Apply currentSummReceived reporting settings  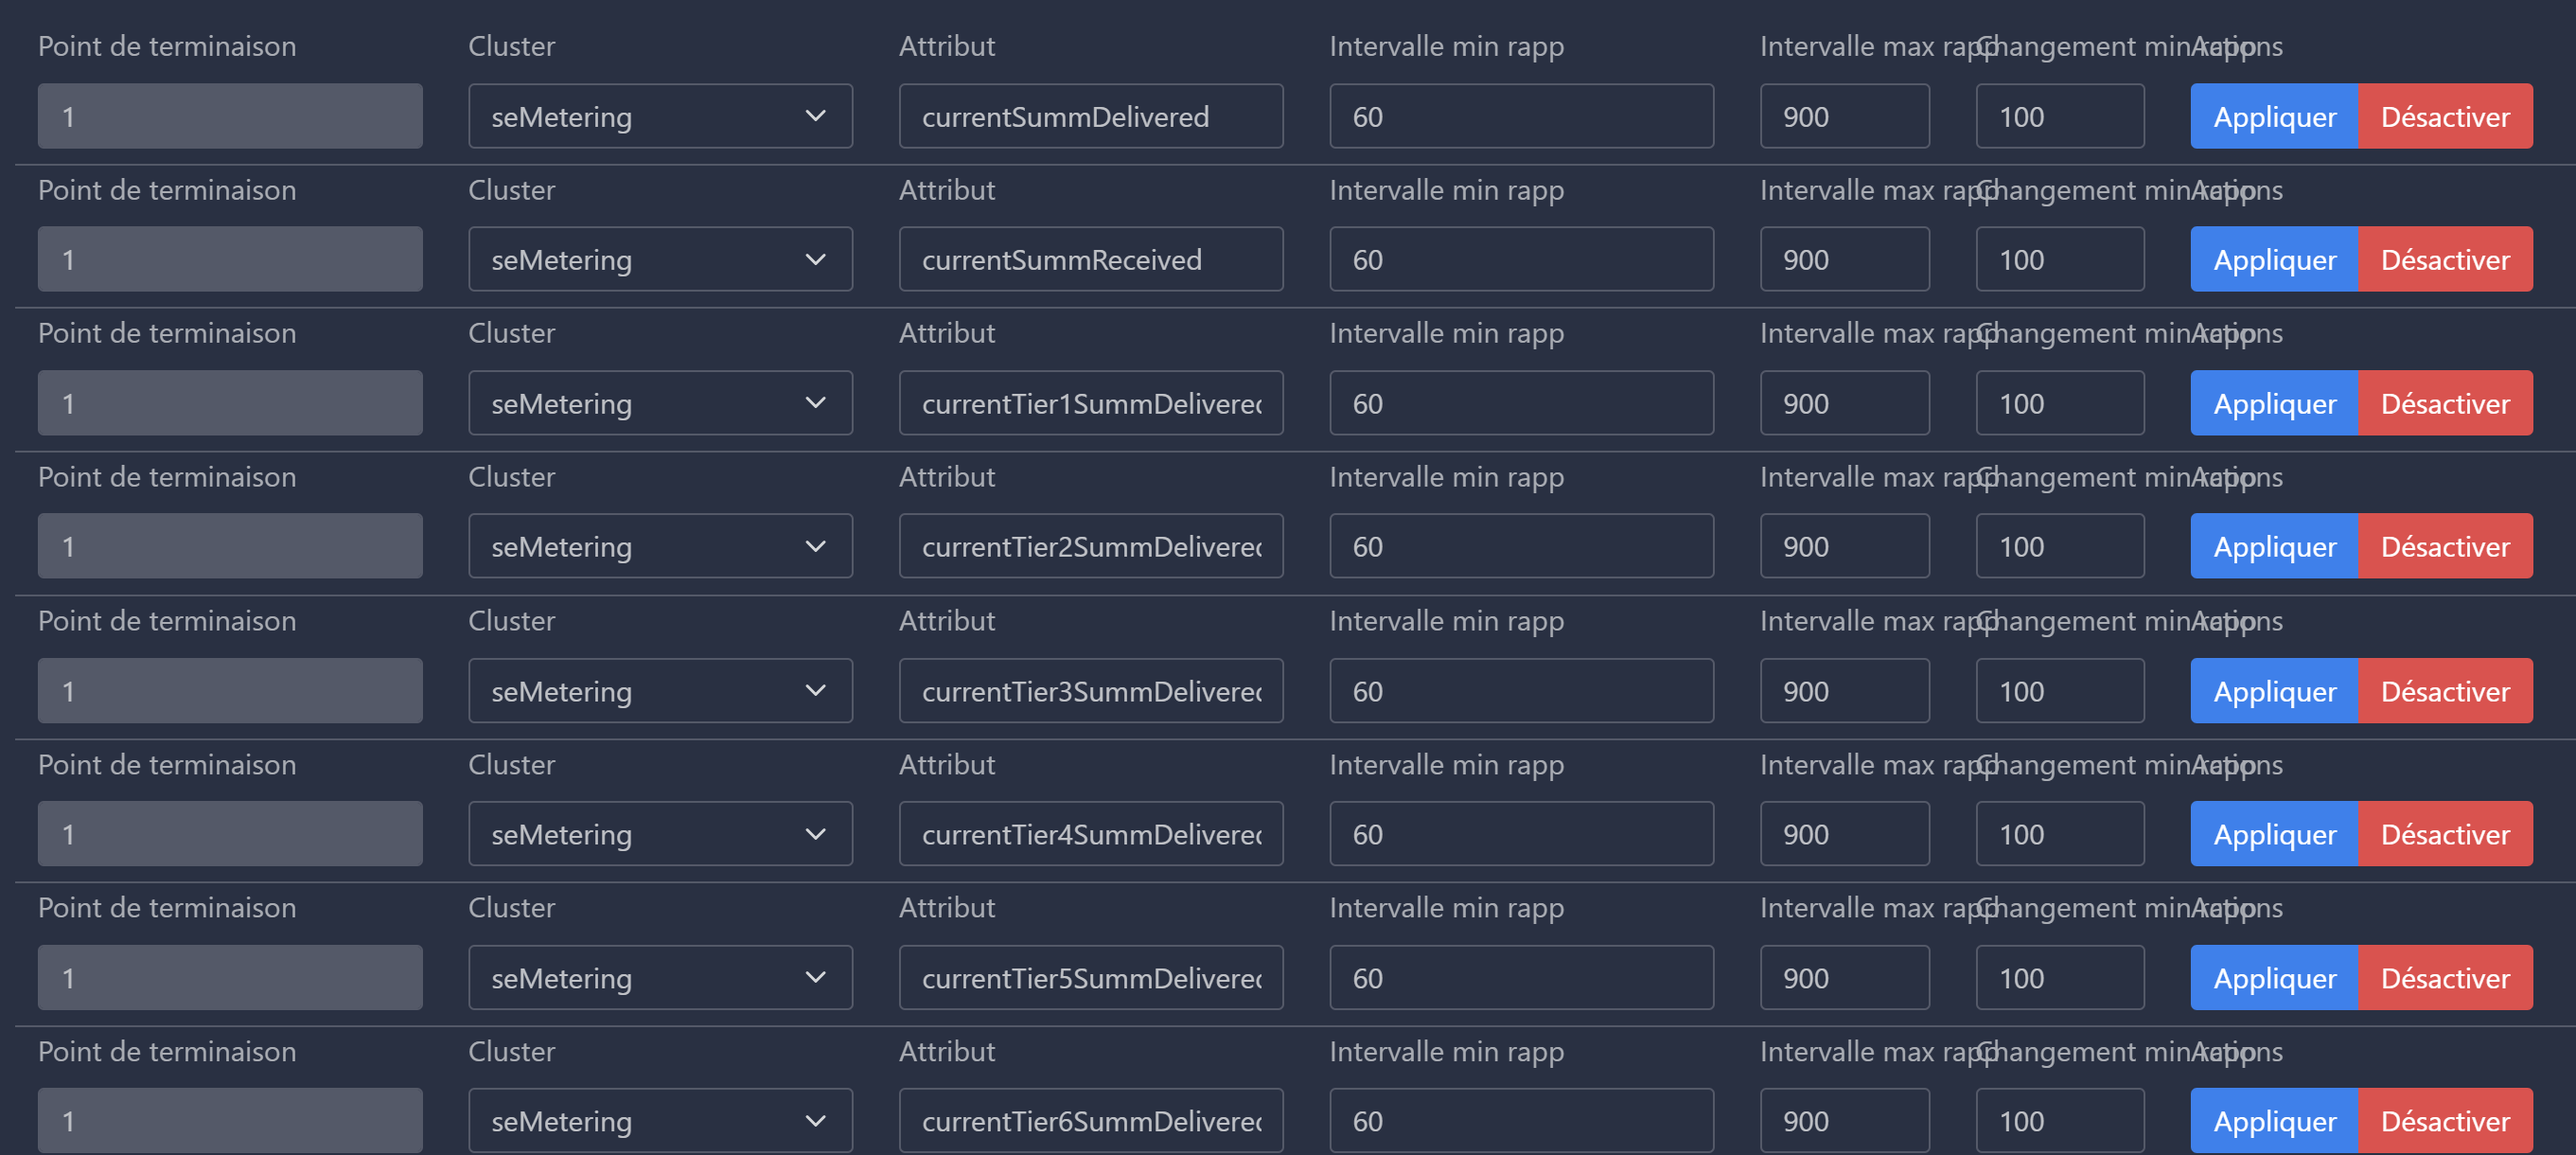tap(2274, 259)
